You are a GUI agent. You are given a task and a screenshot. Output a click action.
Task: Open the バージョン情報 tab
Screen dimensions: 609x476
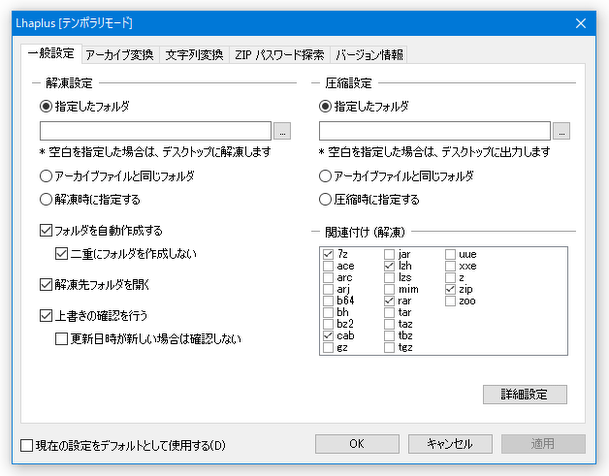point(369,55)
